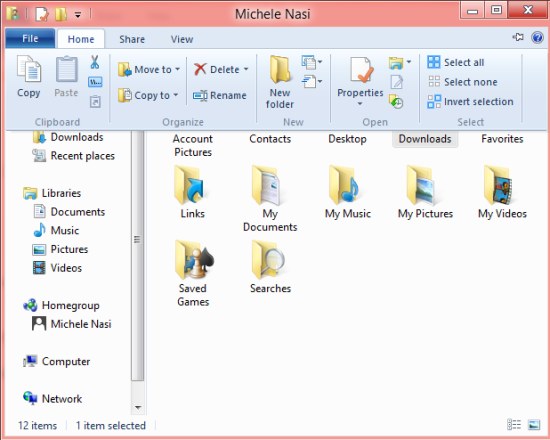Click the Copy icon in Clipboard group

click(29, 76)
